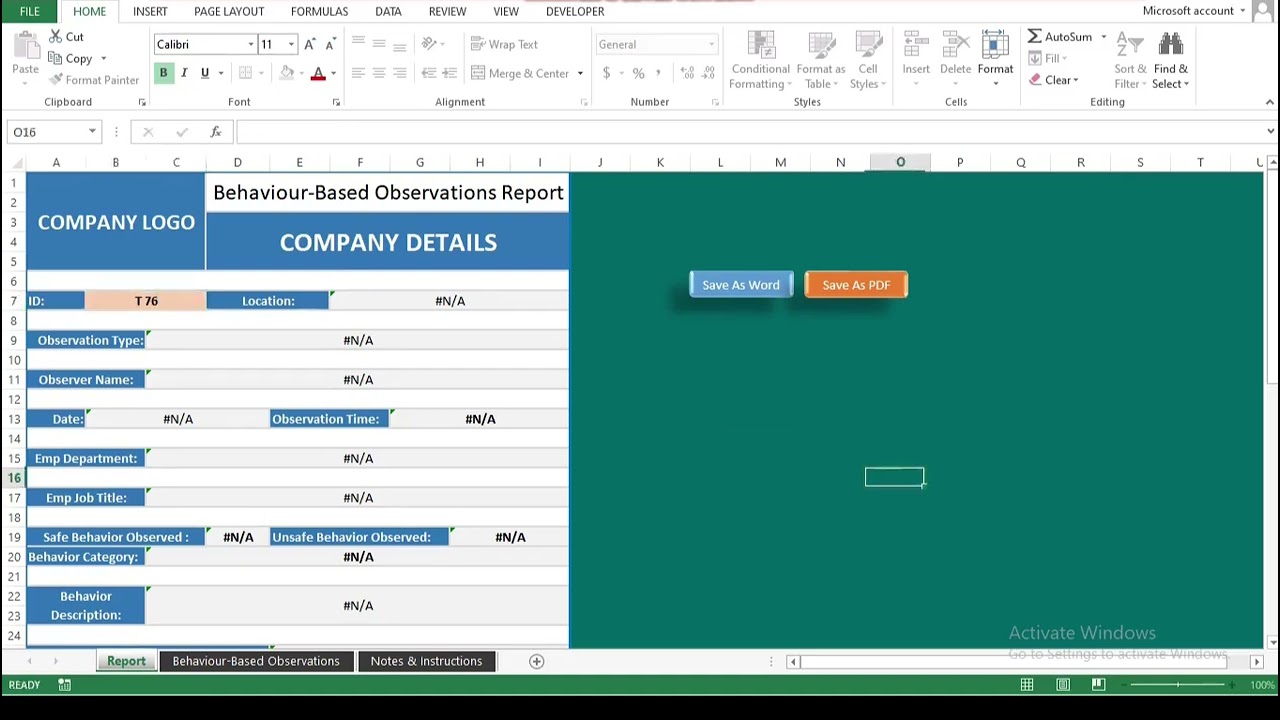Open the font name dropdown
The image size is (1280, 720).
(x=251, y=45)
